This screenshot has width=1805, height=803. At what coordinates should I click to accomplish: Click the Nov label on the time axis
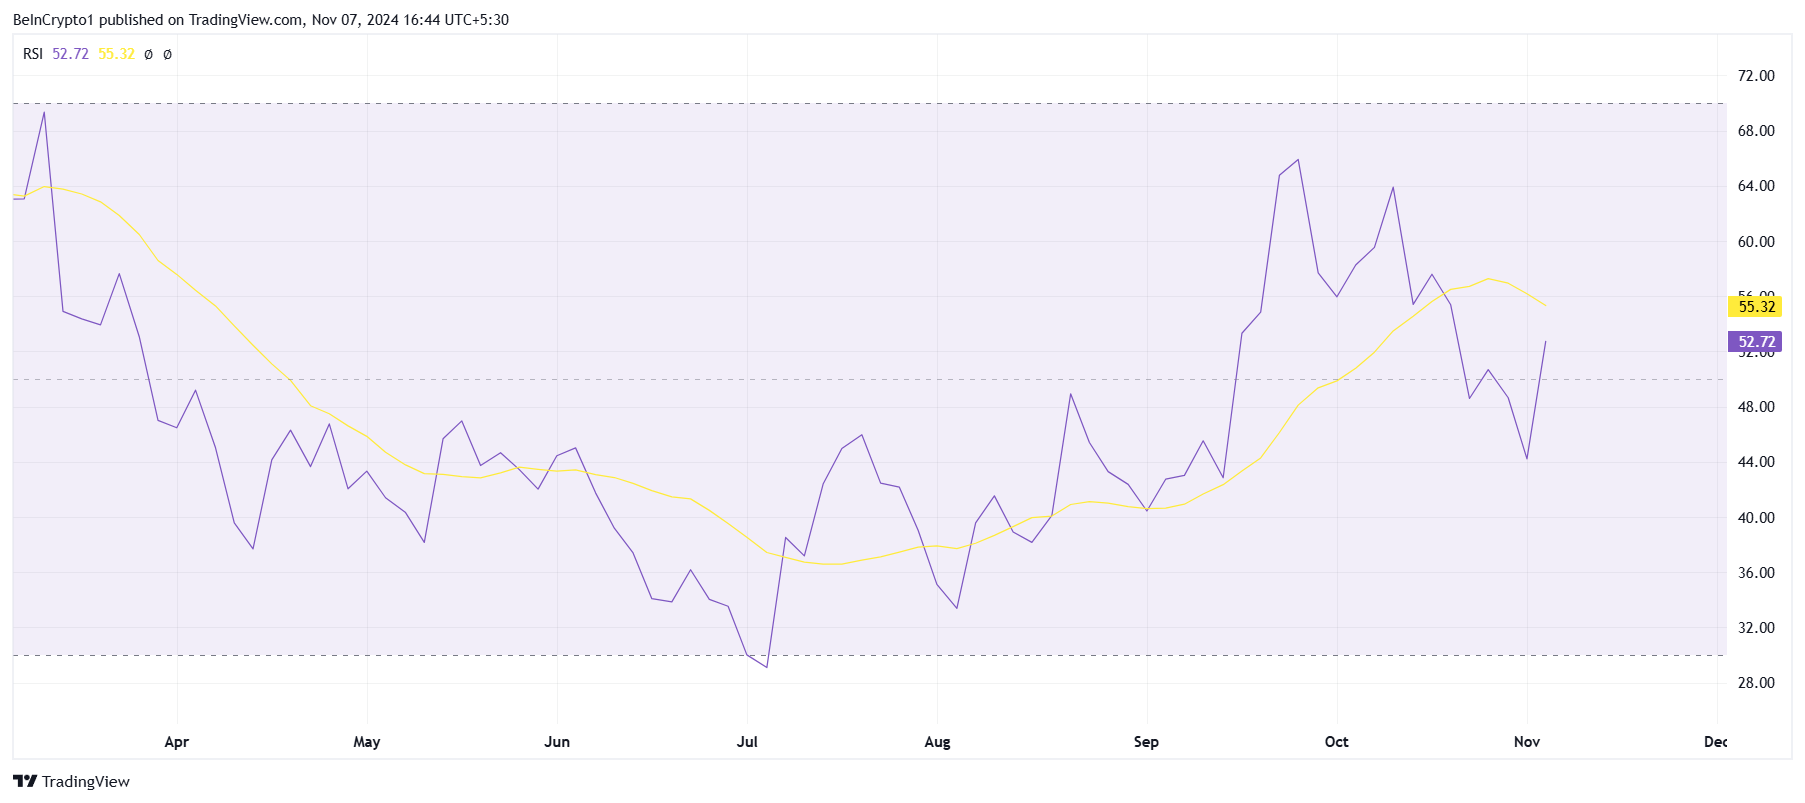pyautogui.click(x=1526, y=742)
